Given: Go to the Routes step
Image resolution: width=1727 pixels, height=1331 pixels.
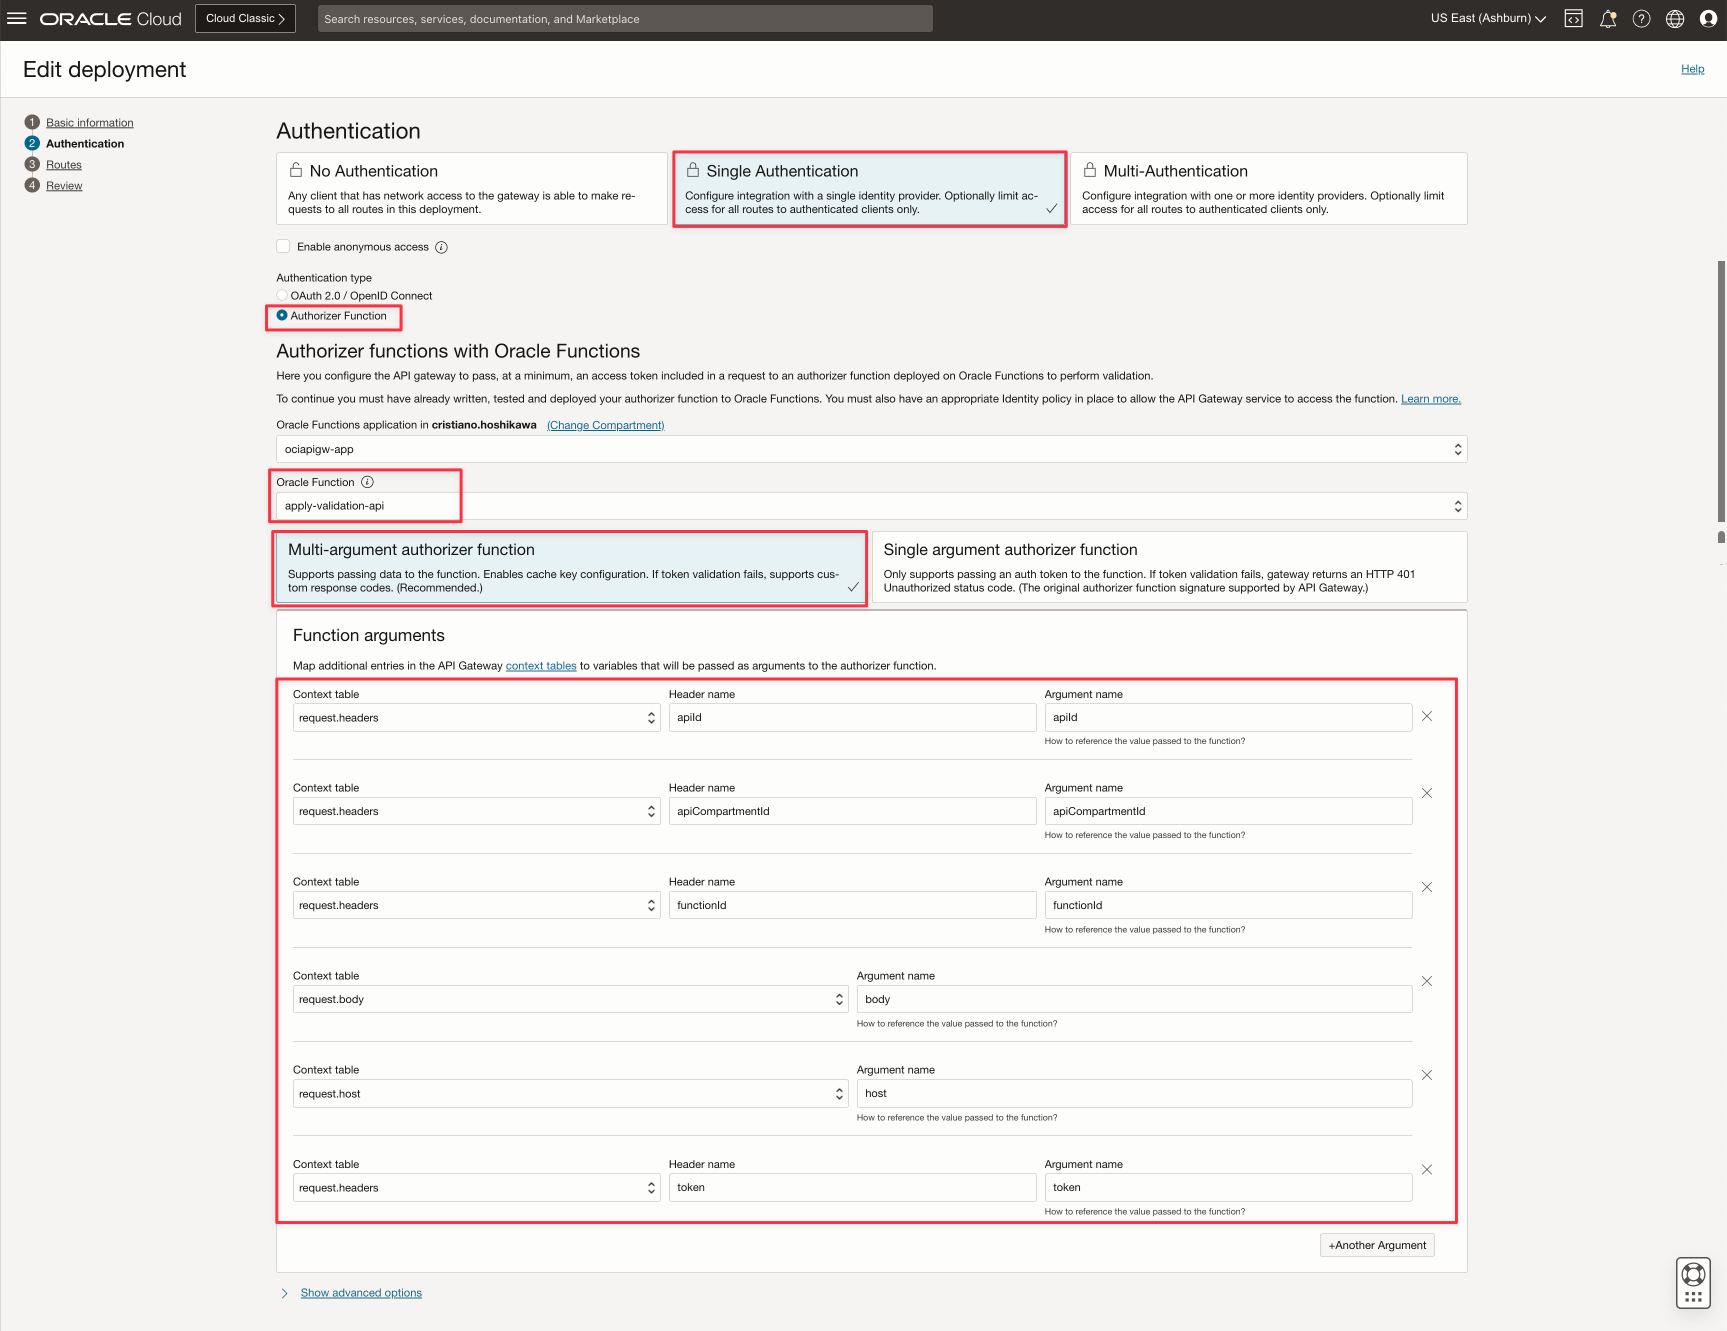Looking at the screenshot, I should 64,165.
